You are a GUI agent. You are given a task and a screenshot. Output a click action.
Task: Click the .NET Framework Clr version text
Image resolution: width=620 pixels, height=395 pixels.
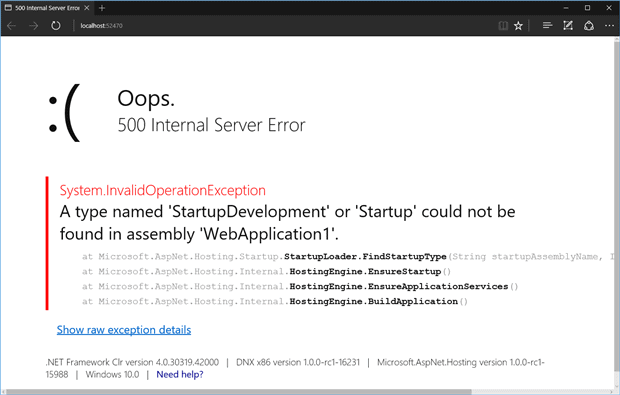click(x=132, y=362)
